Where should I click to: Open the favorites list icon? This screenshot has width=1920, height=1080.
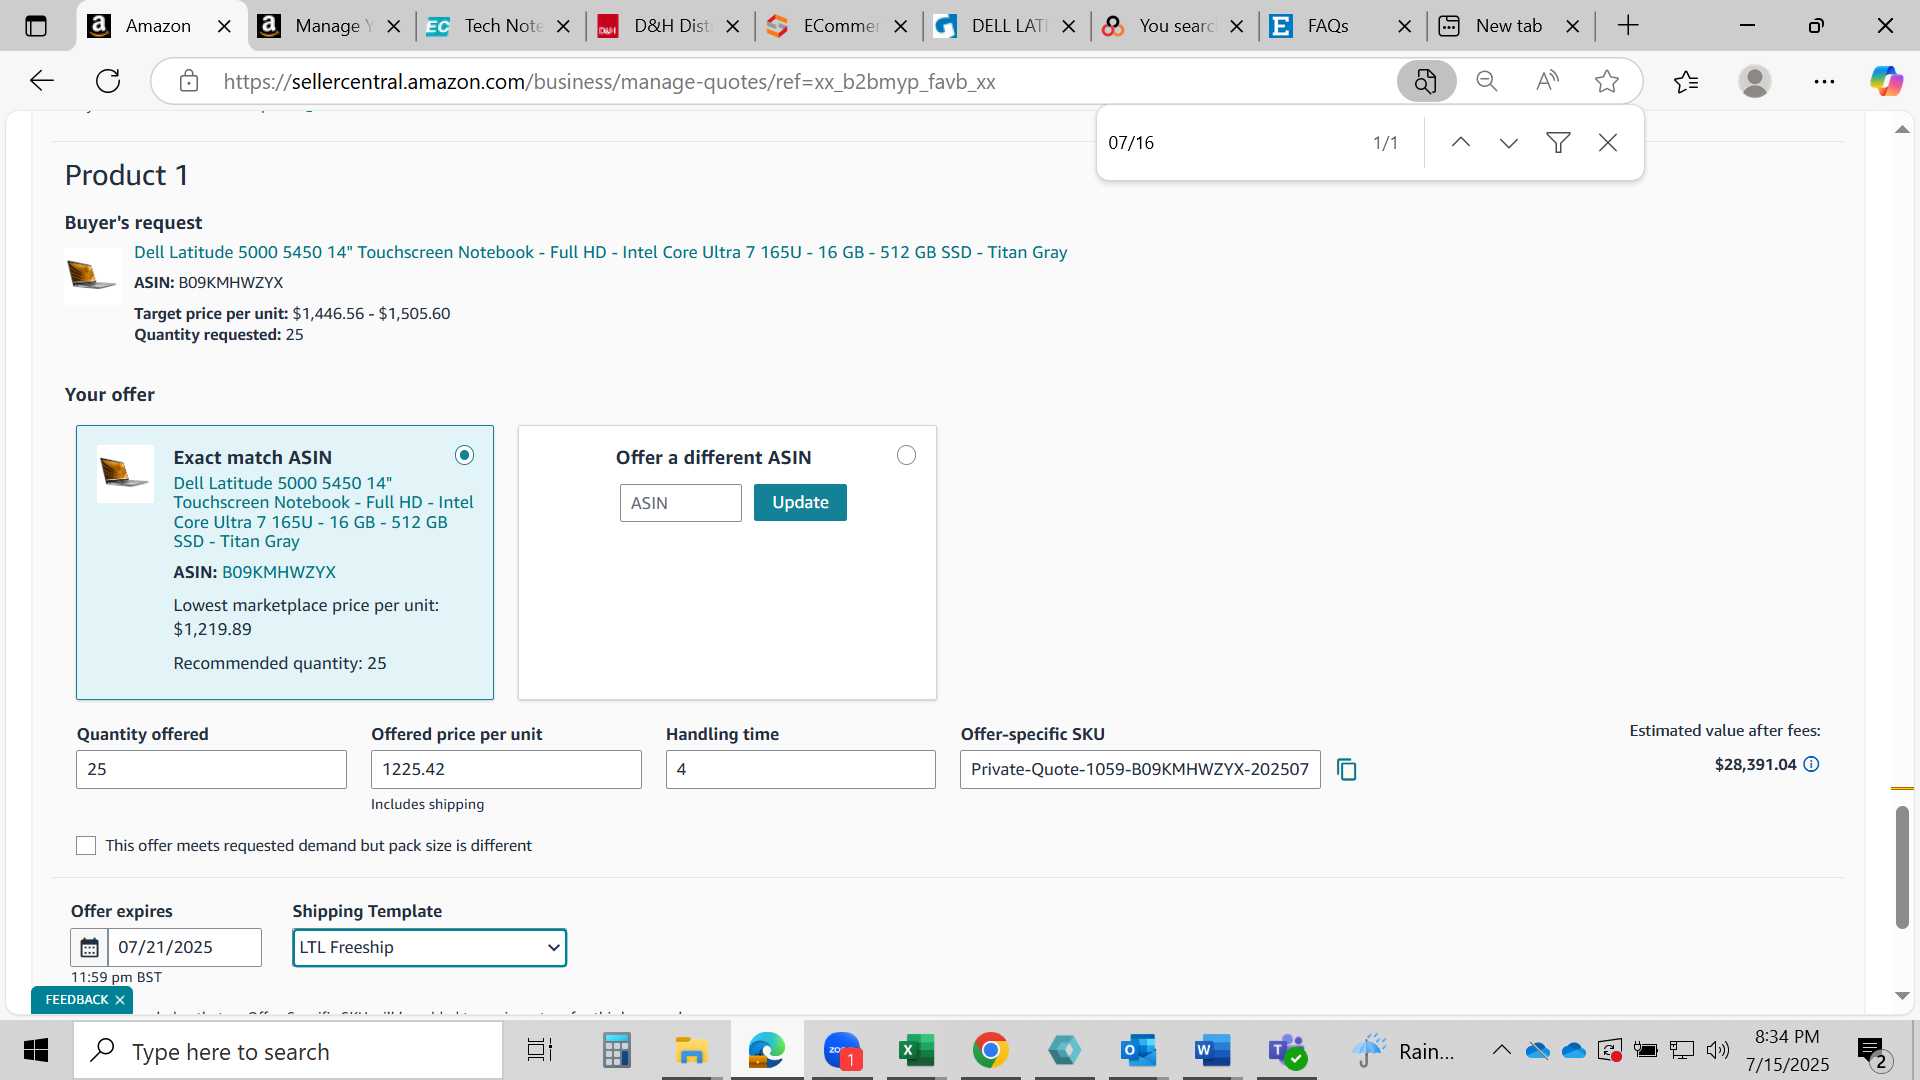click(1686, 81)
